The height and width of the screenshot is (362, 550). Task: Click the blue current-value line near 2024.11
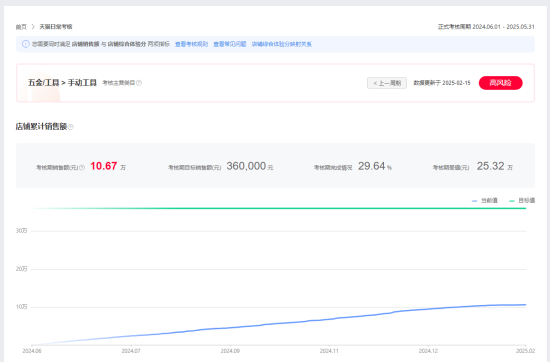point(329,319)
